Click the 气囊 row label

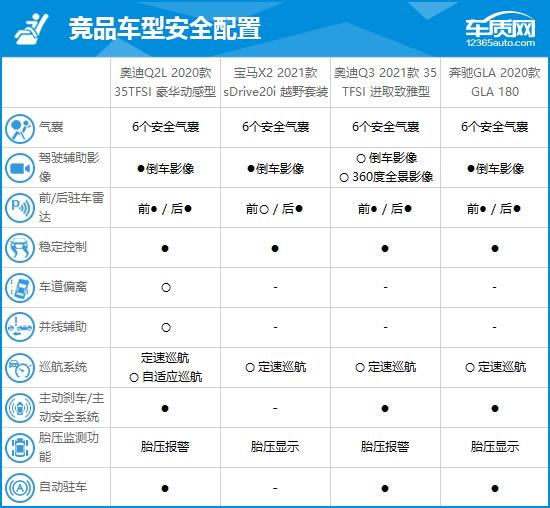51,127
